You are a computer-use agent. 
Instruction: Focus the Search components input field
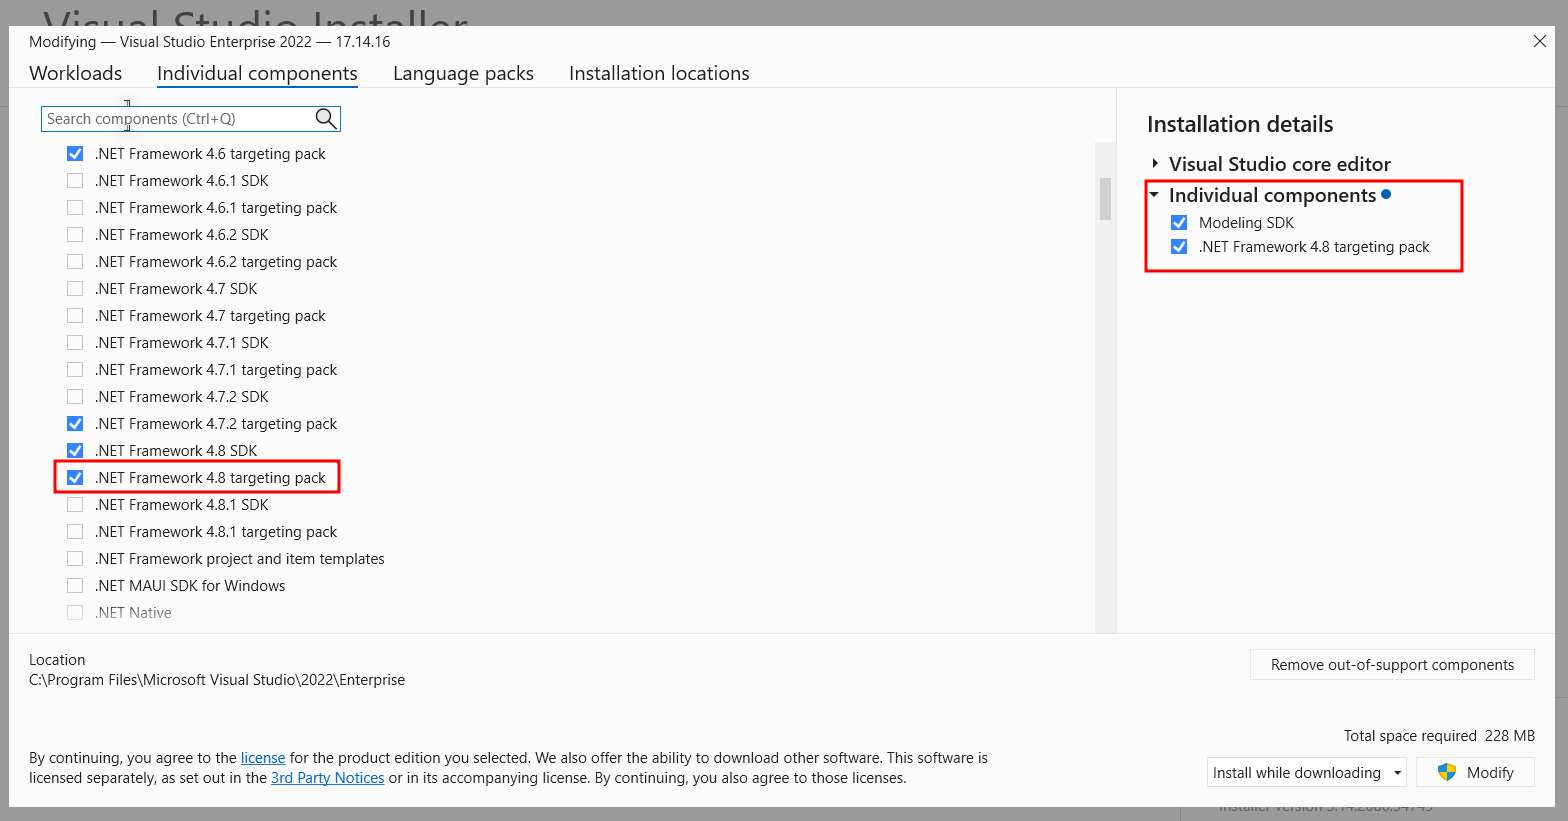click(178, 119)
